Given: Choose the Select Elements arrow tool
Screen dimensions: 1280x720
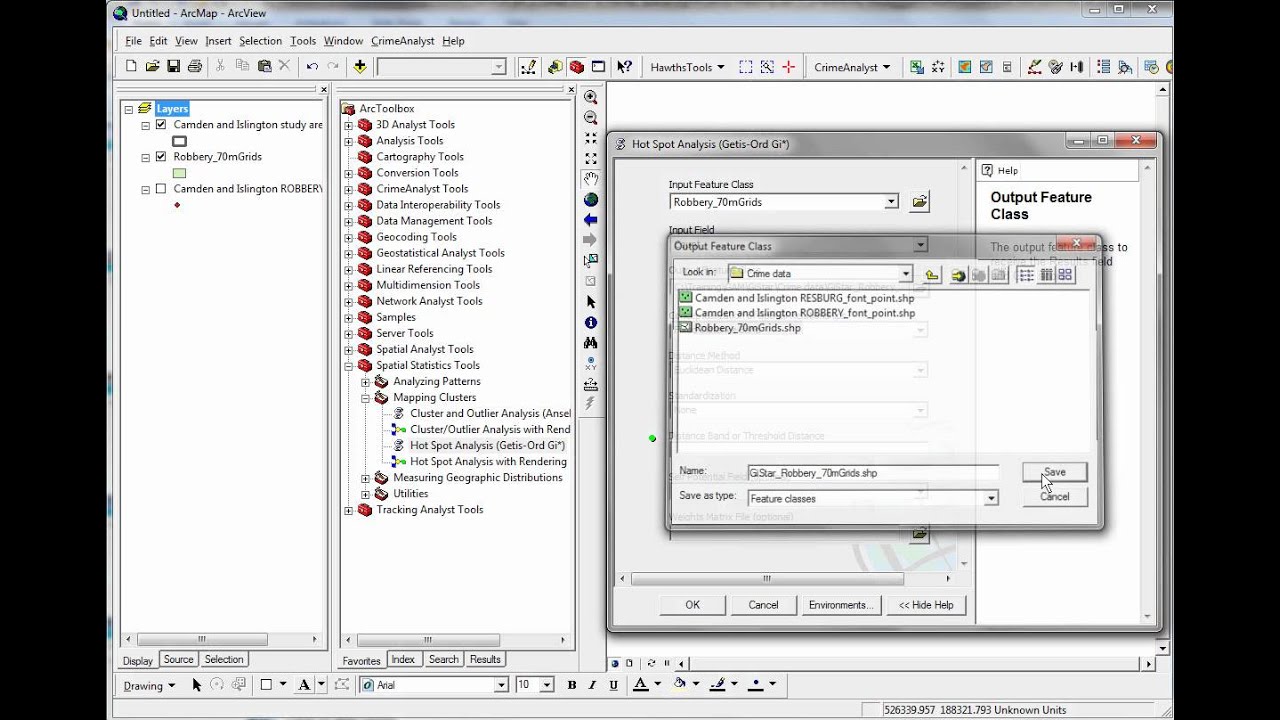Looking at the screenshot, I should pos(590,301).
